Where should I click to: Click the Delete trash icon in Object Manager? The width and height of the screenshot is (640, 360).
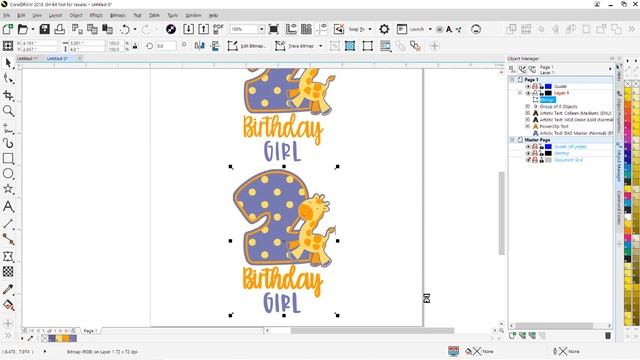pos(608,336)
